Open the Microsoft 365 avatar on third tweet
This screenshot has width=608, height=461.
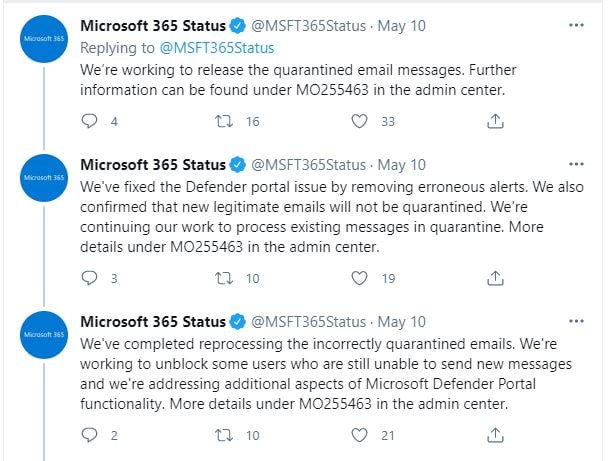(x=44, y=335)
